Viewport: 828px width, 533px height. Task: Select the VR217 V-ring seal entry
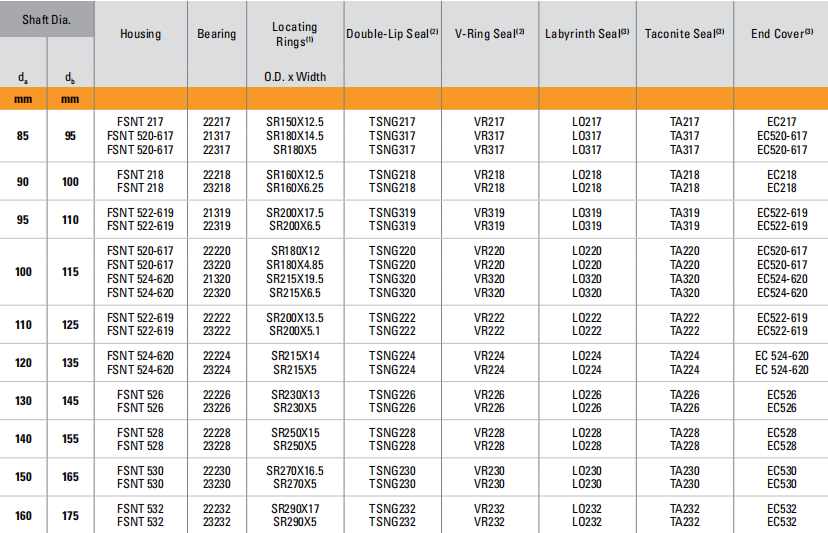[x=489, y=122]
